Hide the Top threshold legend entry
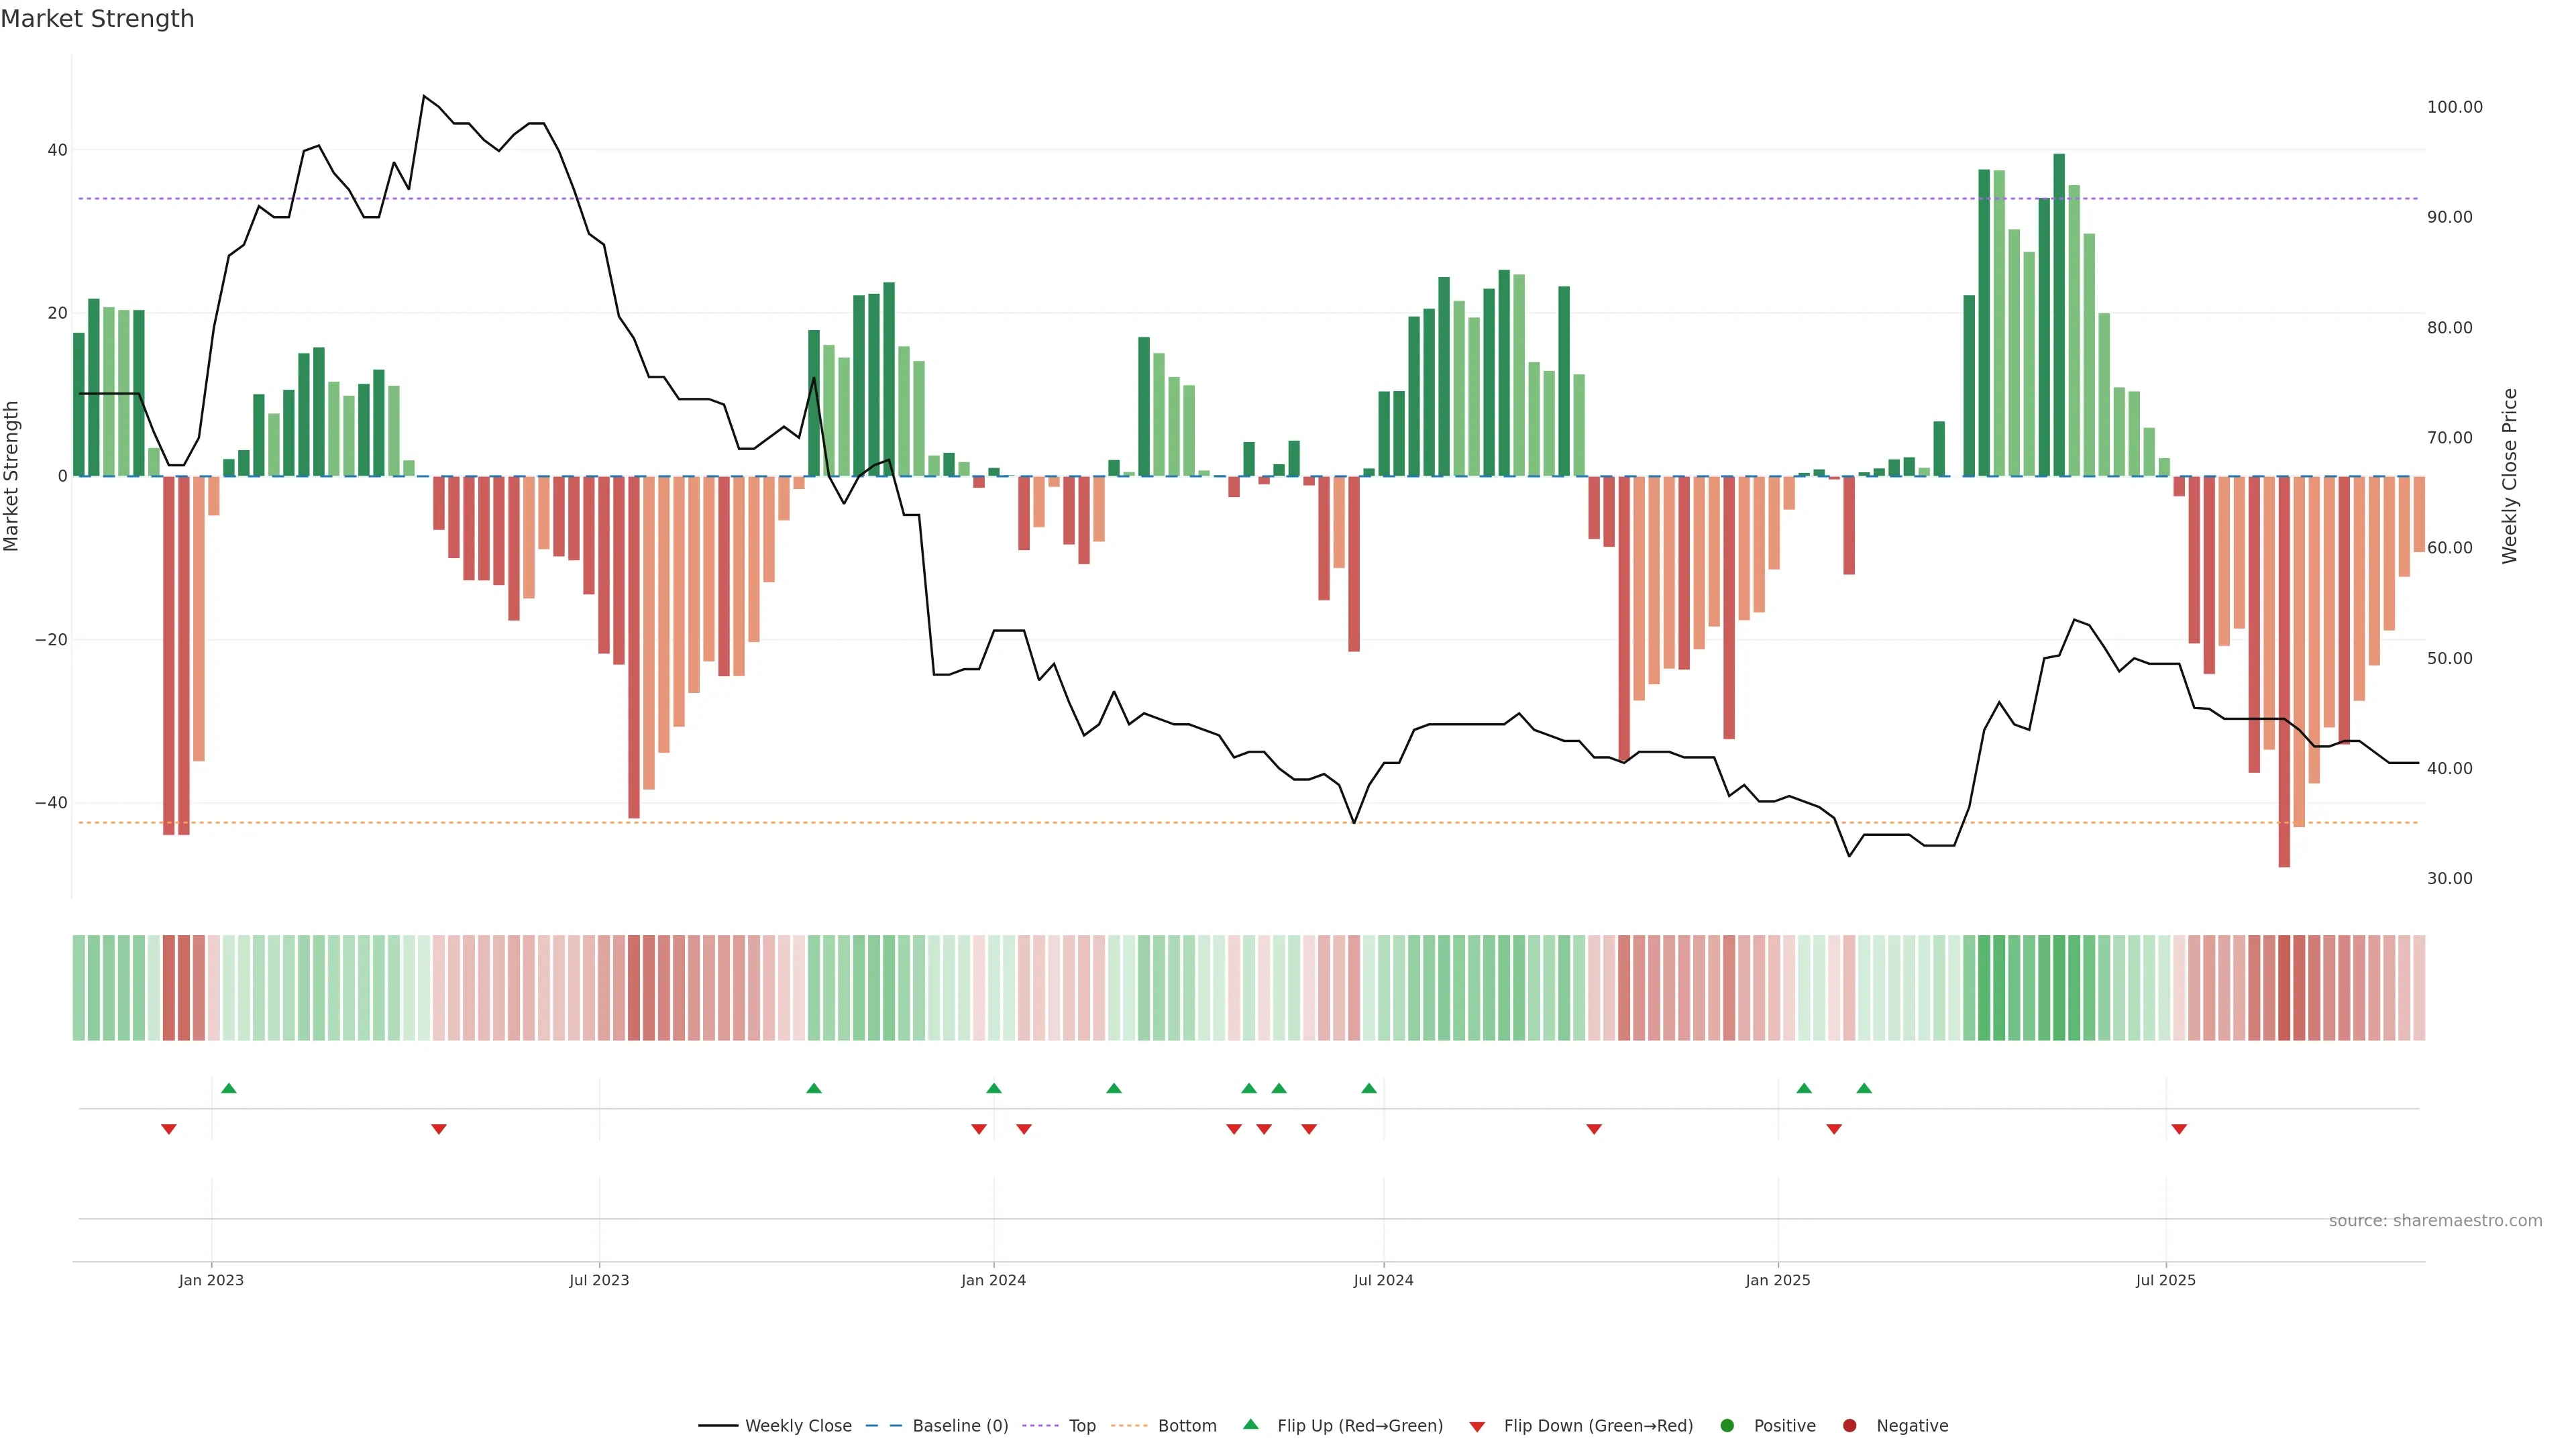 tap(1081, 1426)
